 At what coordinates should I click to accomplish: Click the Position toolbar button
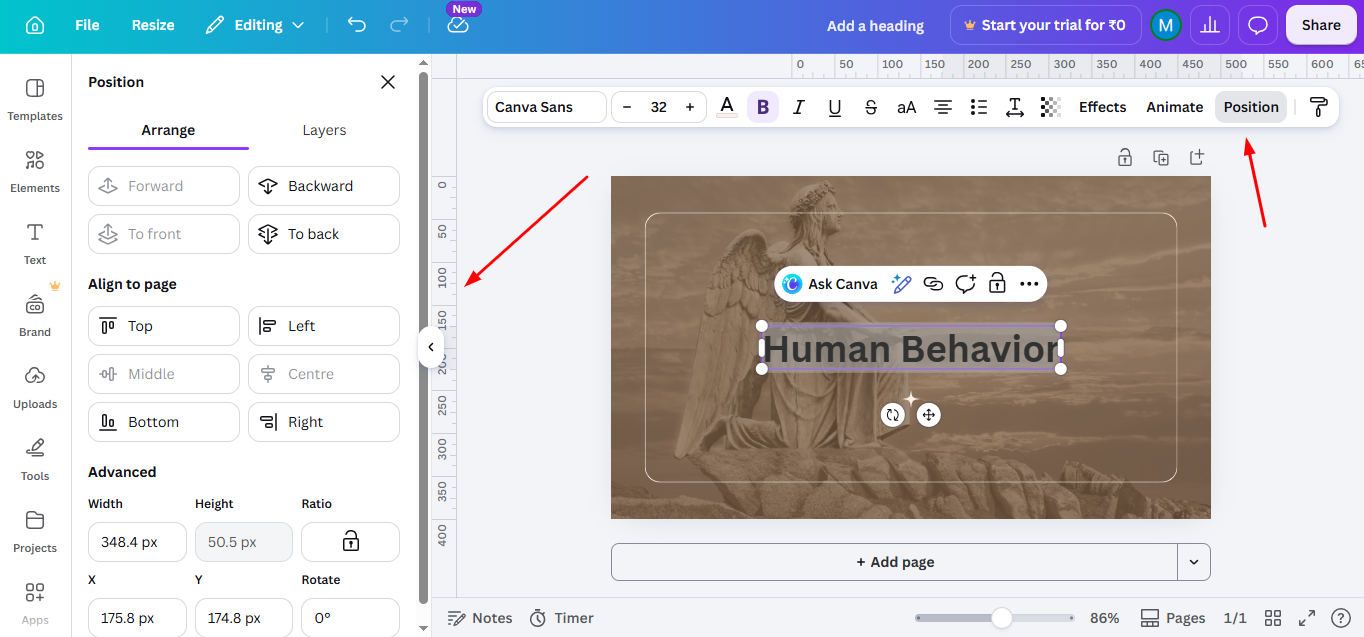click(x=1251, y=107)
